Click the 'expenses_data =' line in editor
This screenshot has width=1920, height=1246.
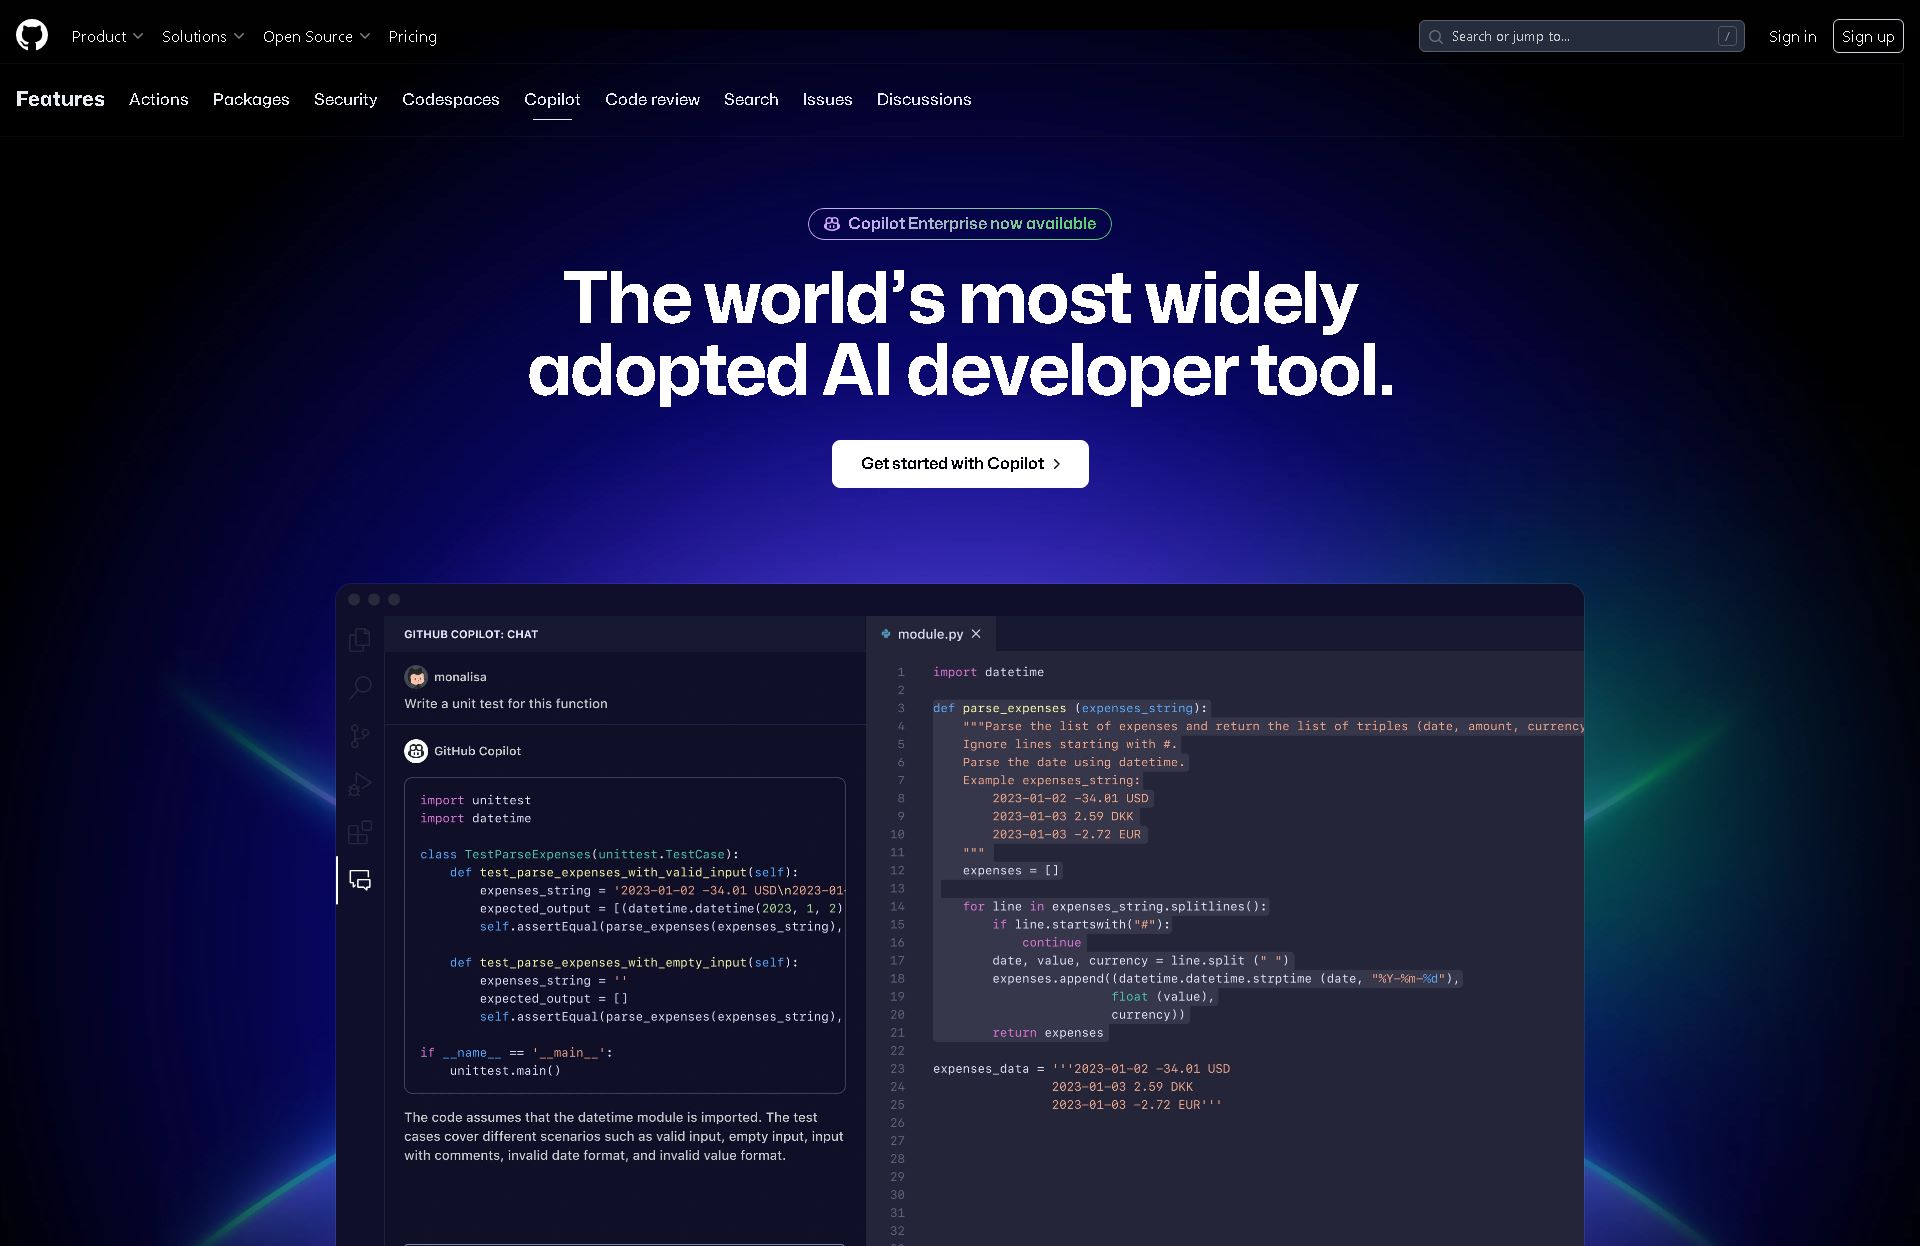(x=1082, y=1069)
